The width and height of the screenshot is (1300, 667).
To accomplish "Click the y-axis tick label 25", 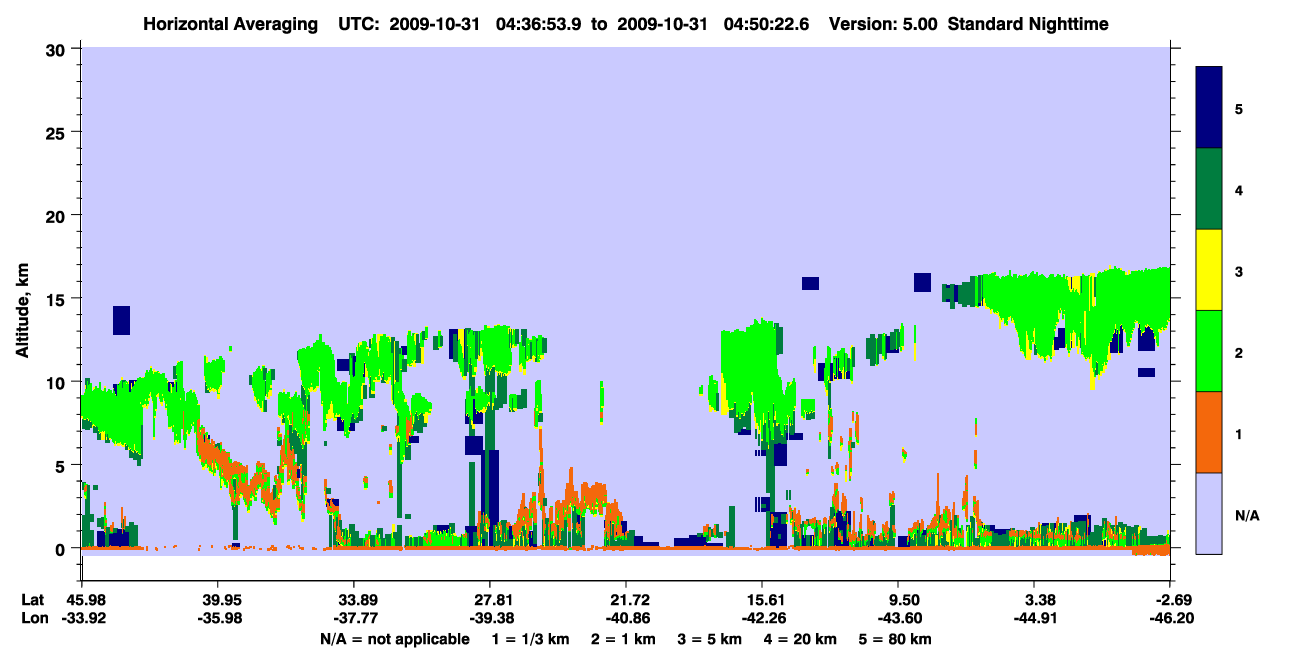I will tap(58, 132).
